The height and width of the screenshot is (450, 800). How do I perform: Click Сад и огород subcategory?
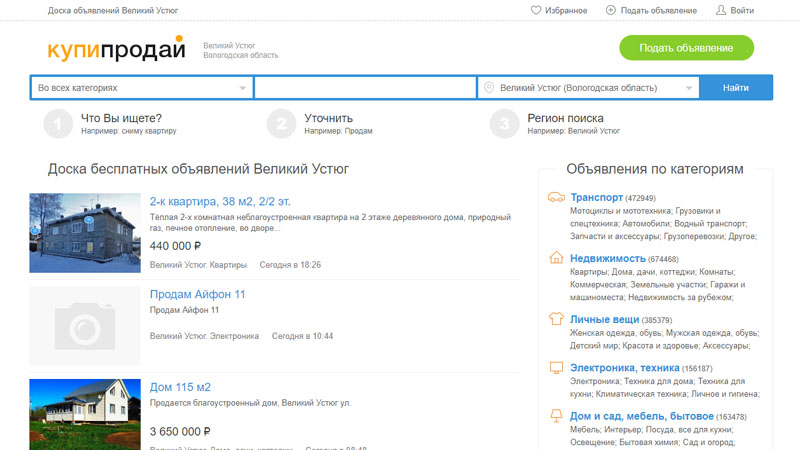point(707,442)
